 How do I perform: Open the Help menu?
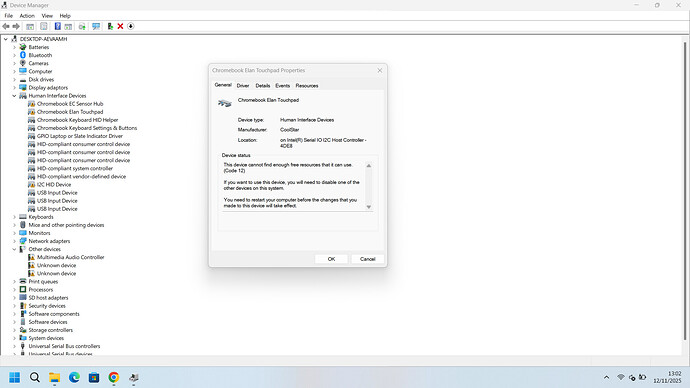(65, 16)
